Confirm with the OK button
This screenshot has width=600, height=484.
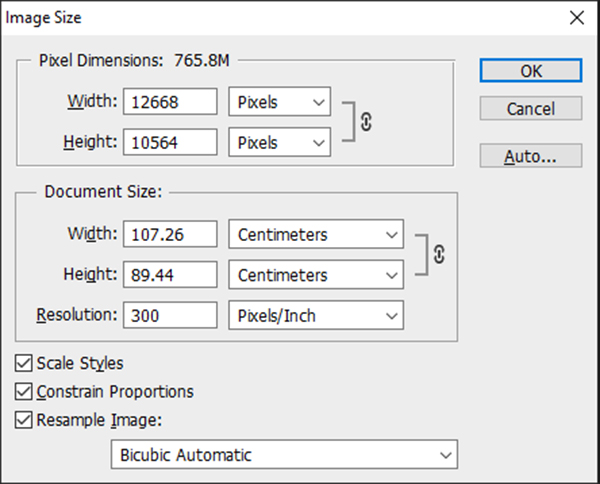(531, 70)
